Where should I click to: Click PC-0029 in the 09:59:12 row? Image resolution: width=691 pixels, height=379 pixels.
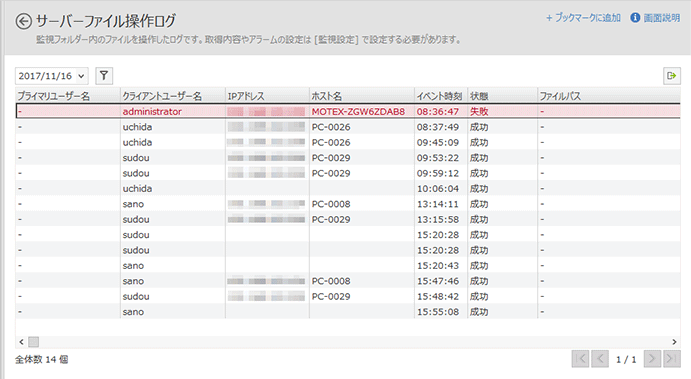pyautogui.click(x=331, y=173)
